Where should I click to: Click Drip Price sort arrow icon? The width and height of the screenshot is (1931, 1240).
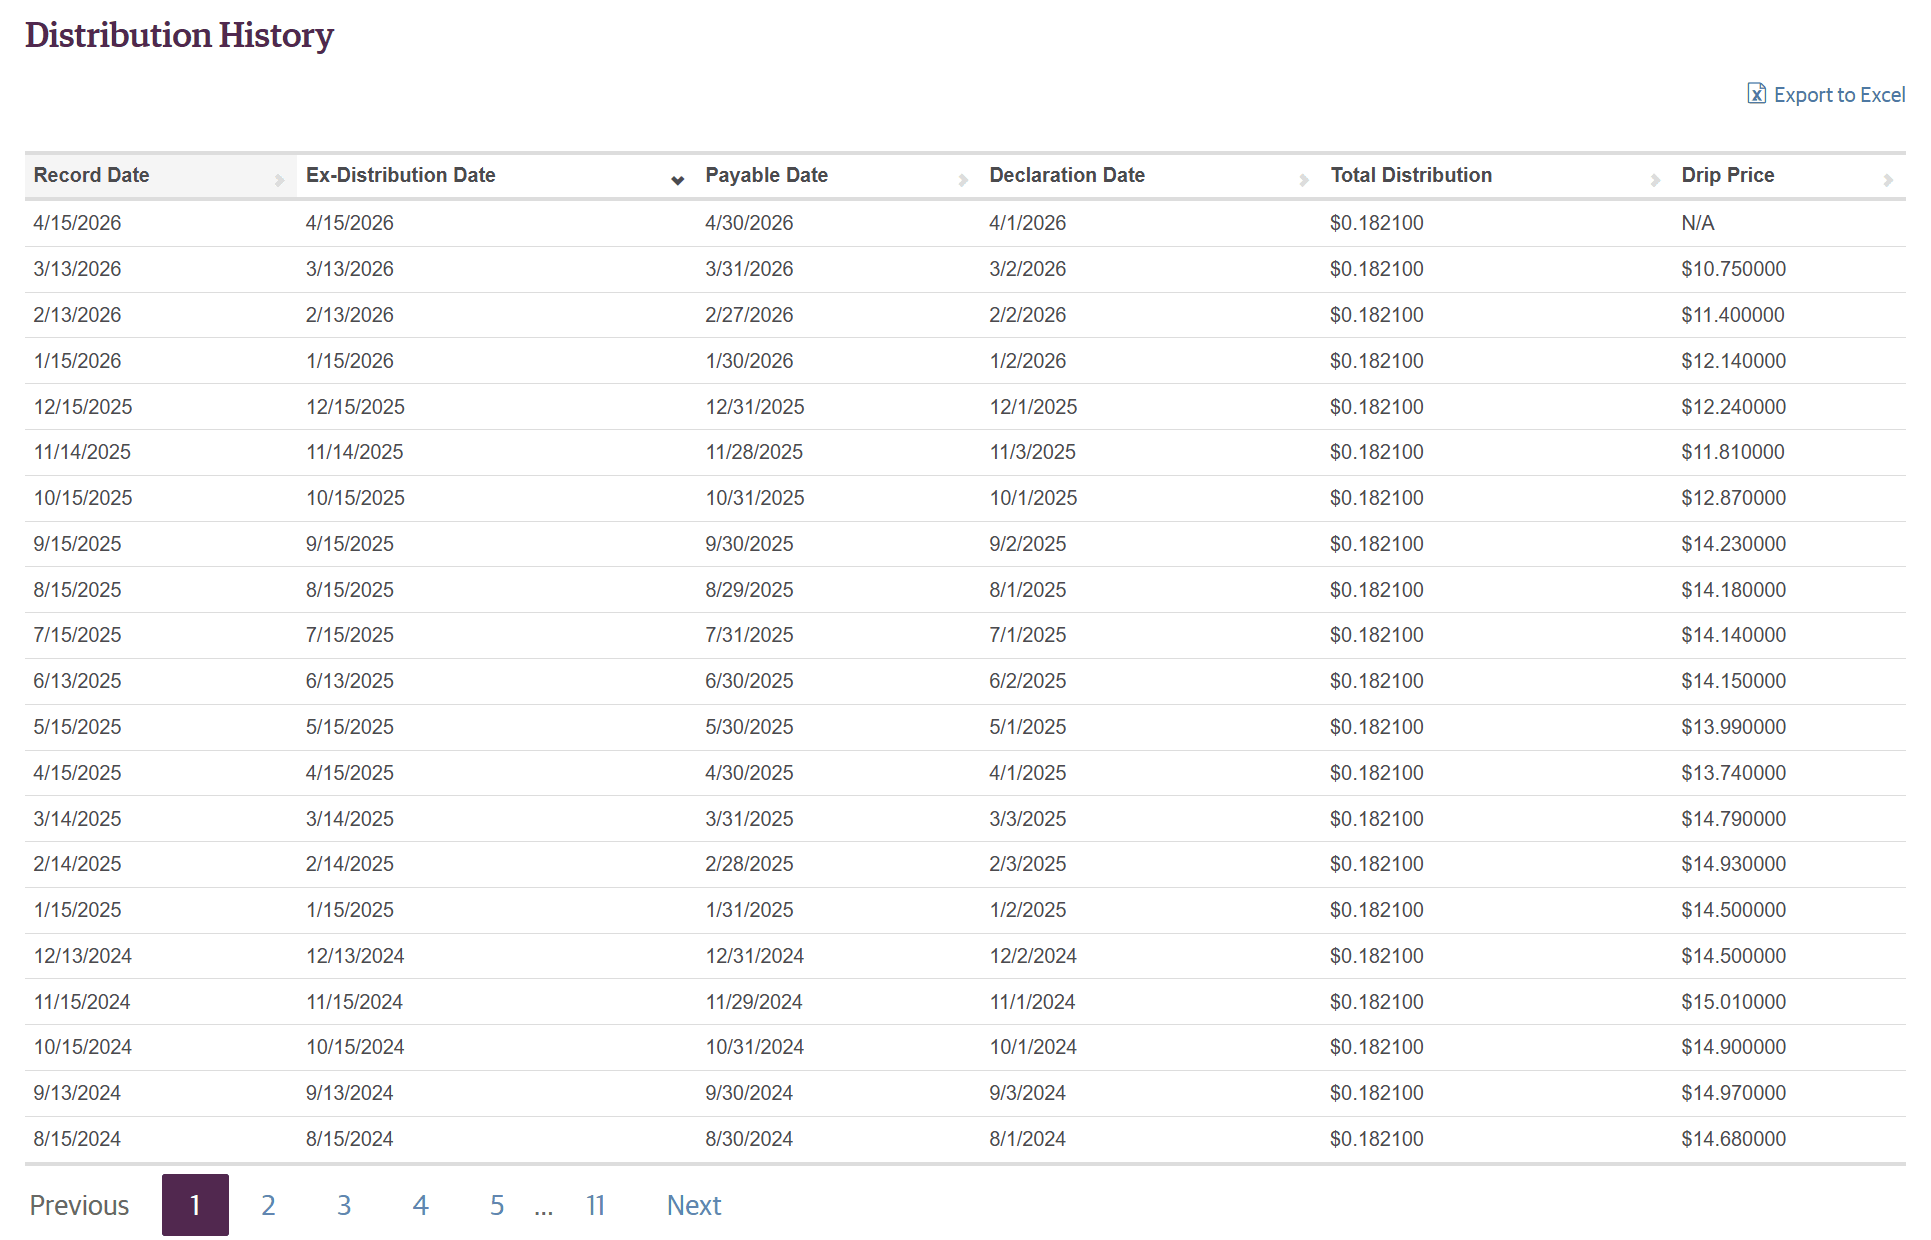(x=1887, y=180)
